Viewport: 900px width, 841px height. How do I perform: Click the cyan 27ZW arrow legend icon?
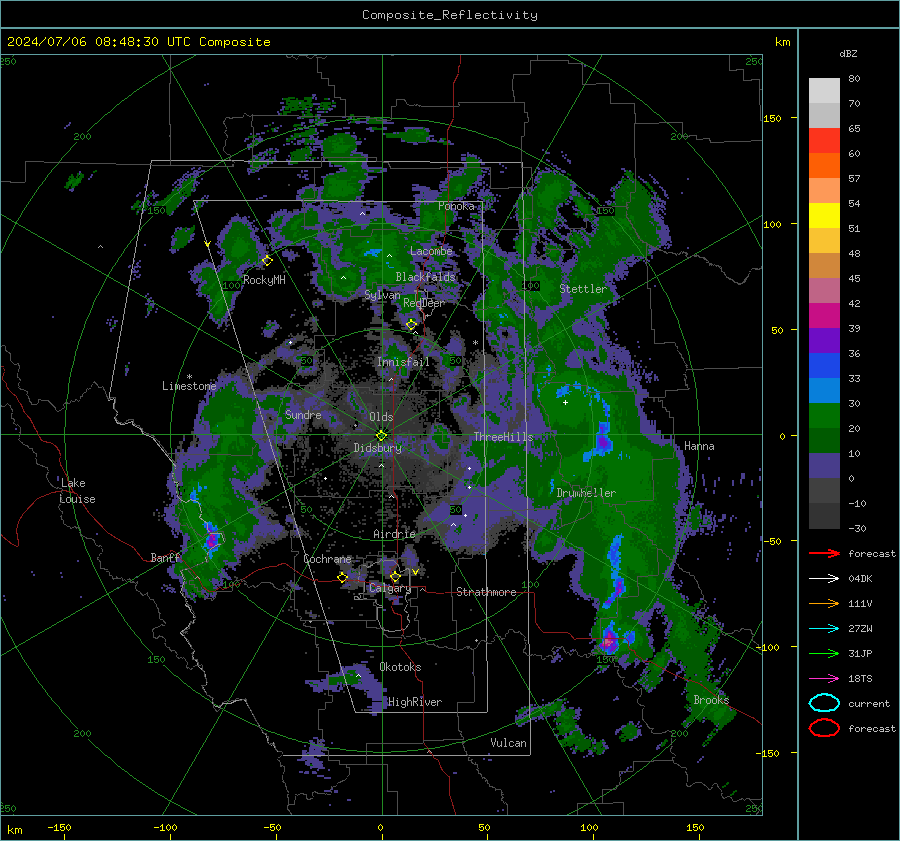[x=824, y=629]
